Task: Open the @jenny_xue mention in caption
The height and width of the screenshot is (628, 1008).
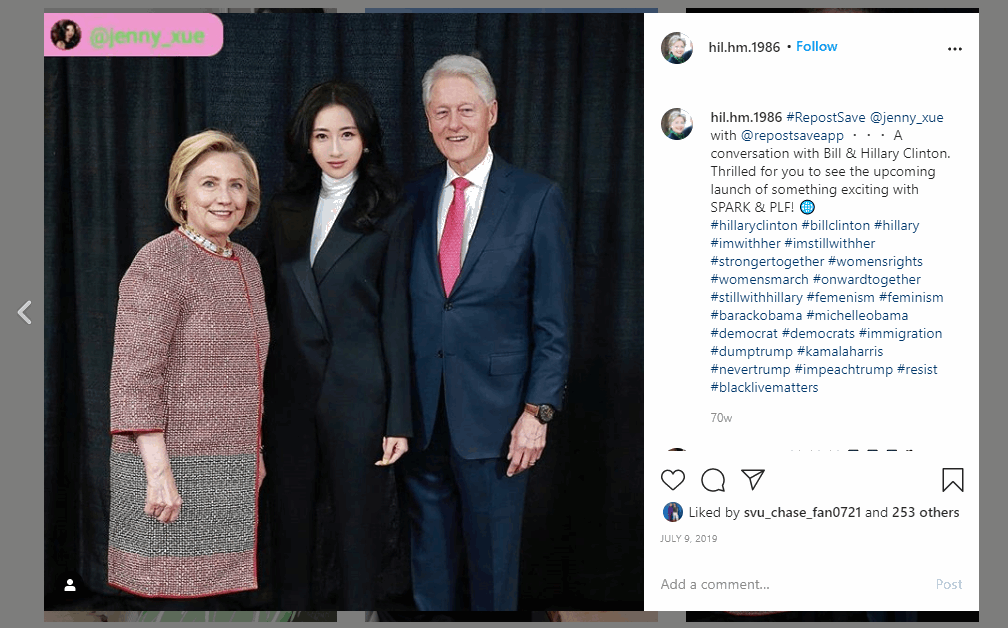Action: coord(906,118)
